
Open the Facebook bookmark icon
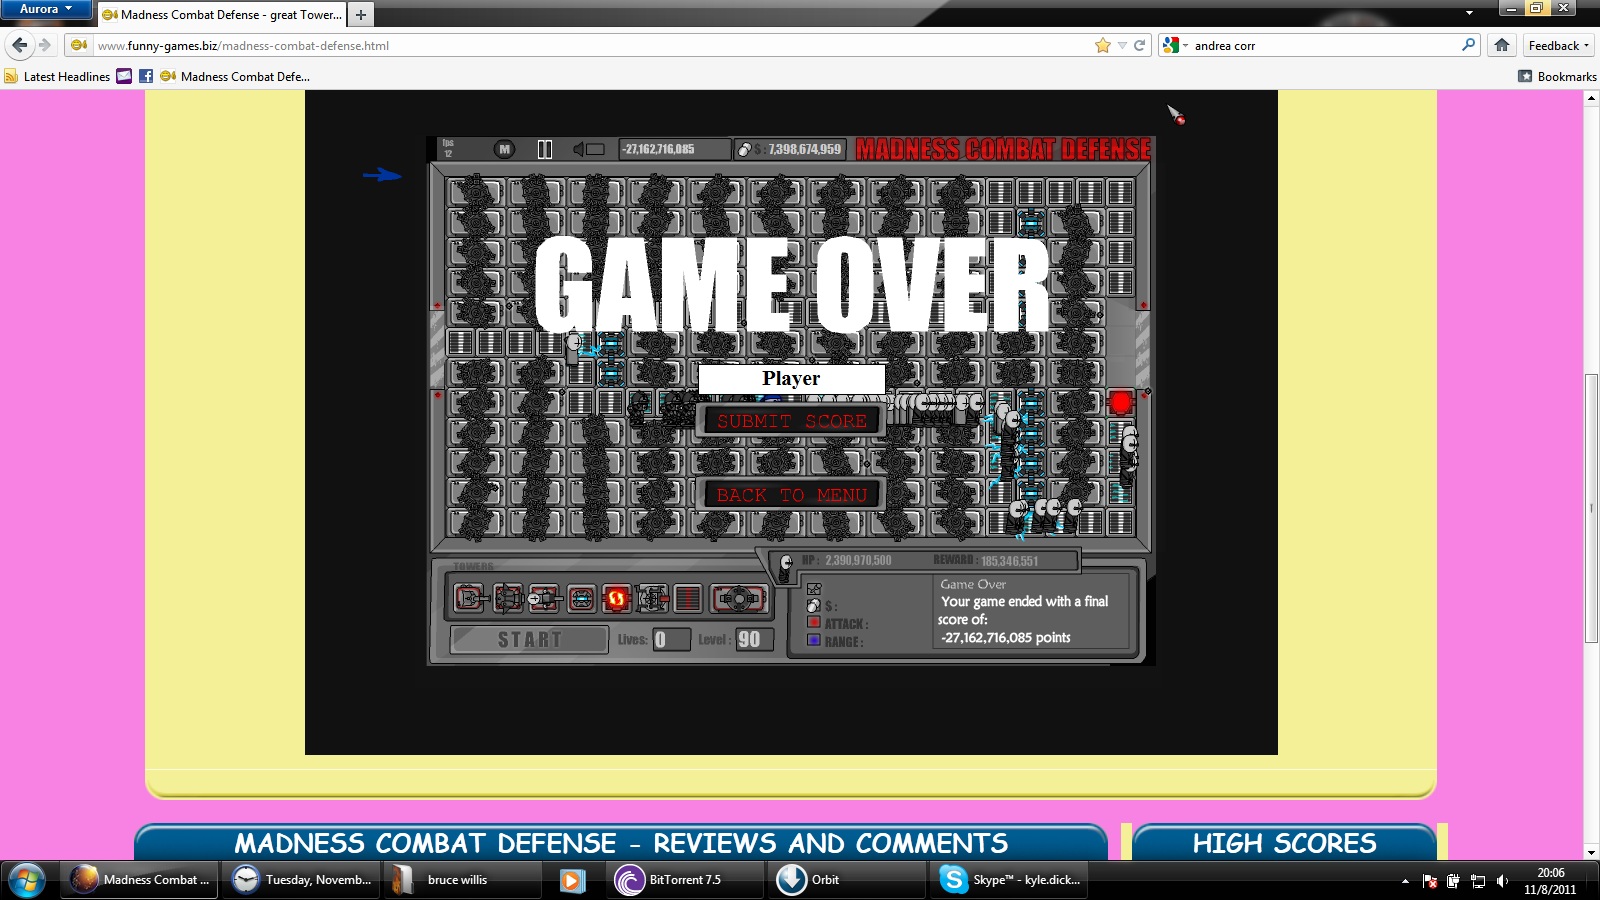(x=146, y=76)
